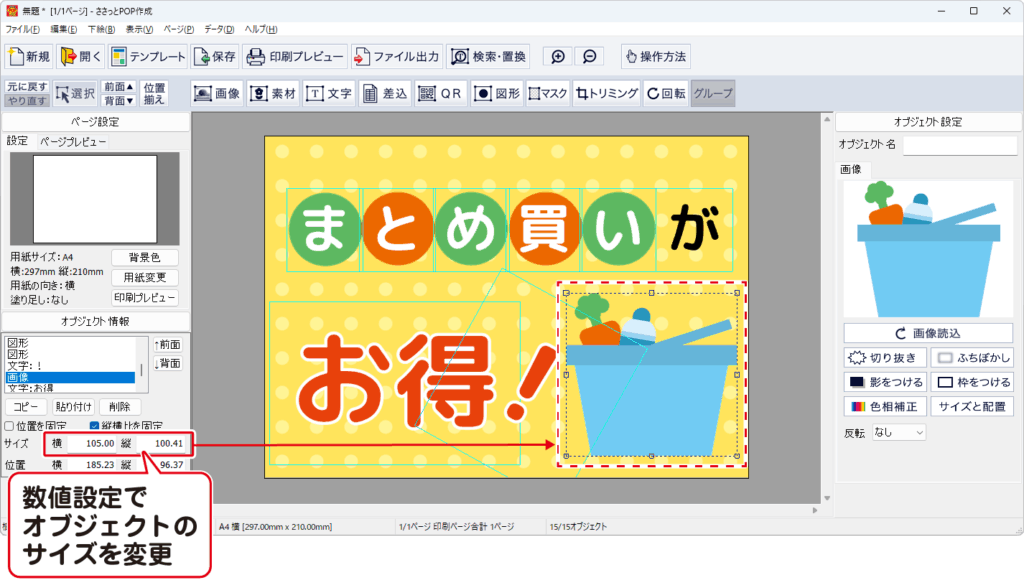Click the 回転 (Rotate) tool icon

pyautogui.click(x=666, y=94)
